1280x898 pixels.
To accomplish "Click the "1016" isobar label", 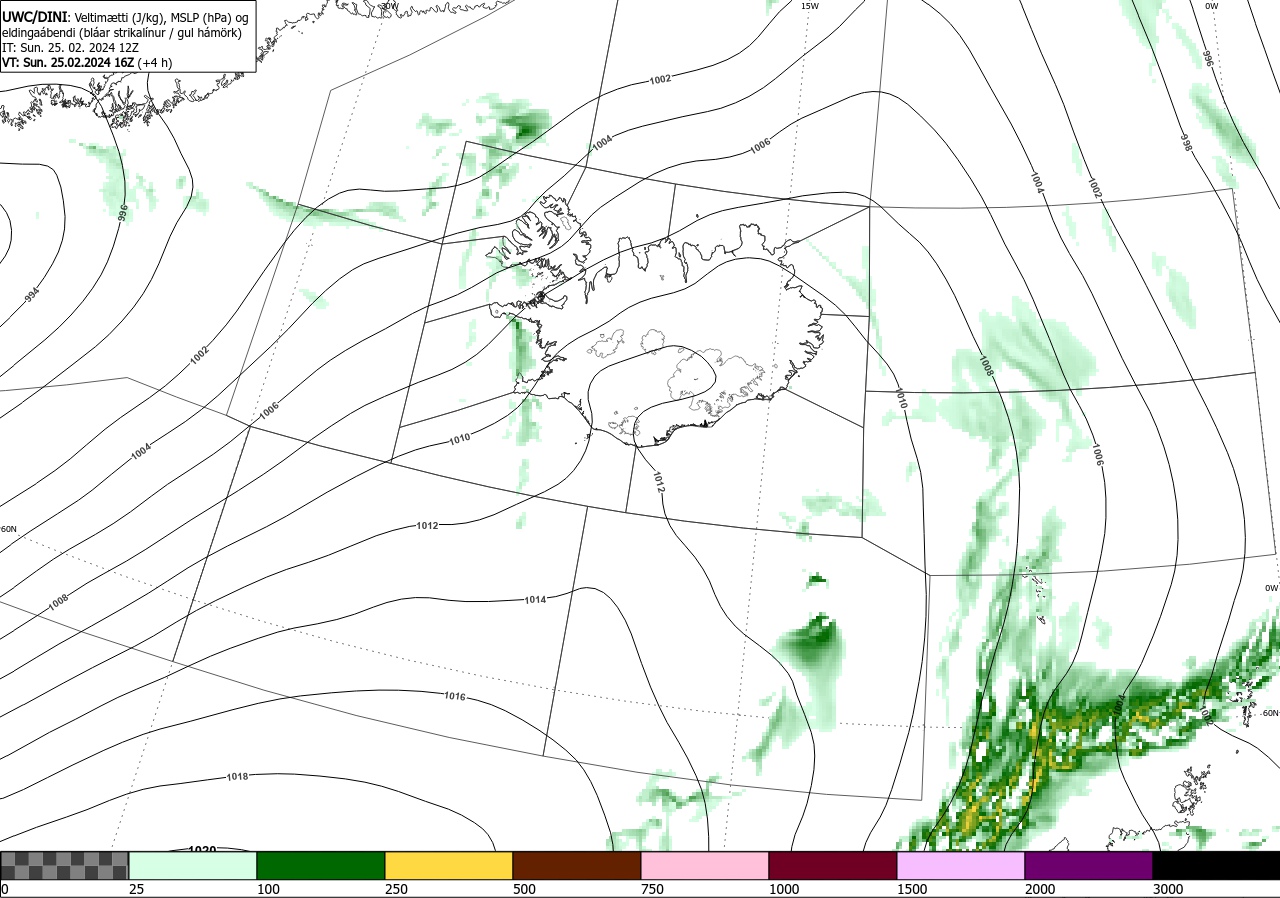I will [455, 696].
